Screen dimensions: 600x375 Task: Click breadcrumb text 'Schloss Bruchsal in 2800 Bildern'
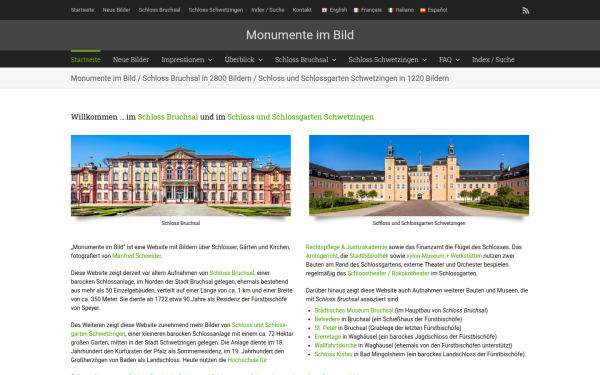(197, 78)
